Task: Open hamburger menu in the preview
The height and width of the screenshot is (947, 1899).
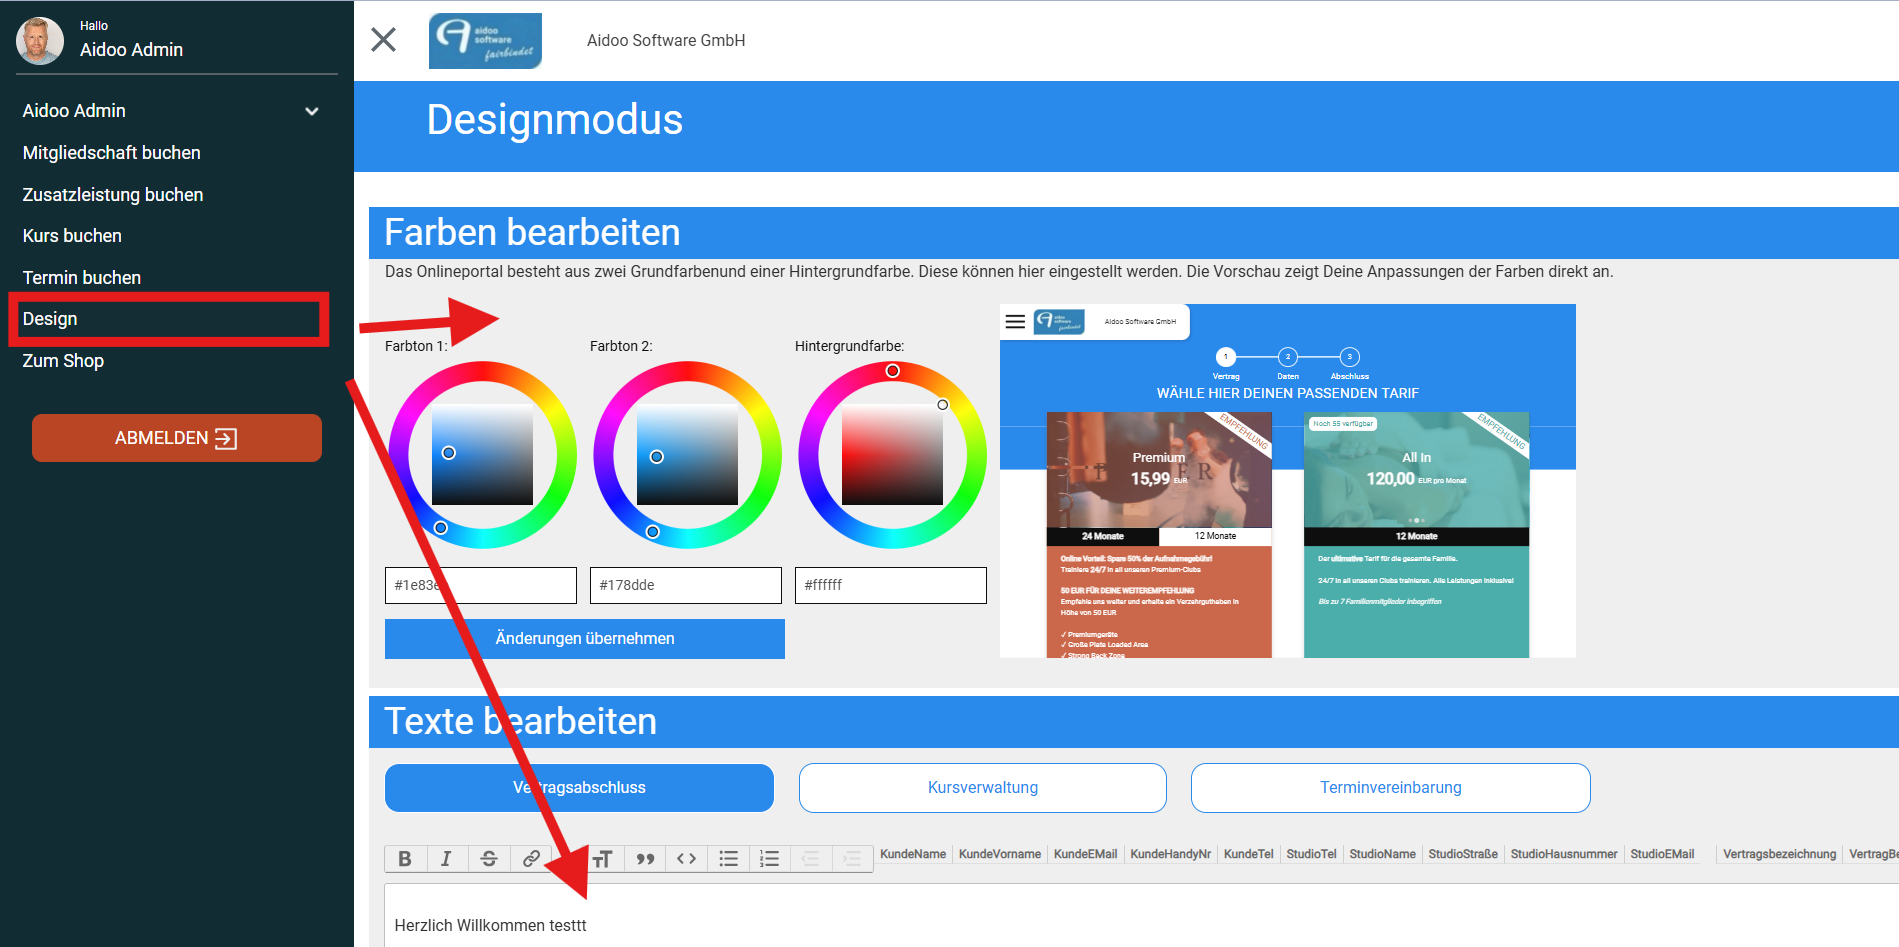Action: pos(1015,321)
